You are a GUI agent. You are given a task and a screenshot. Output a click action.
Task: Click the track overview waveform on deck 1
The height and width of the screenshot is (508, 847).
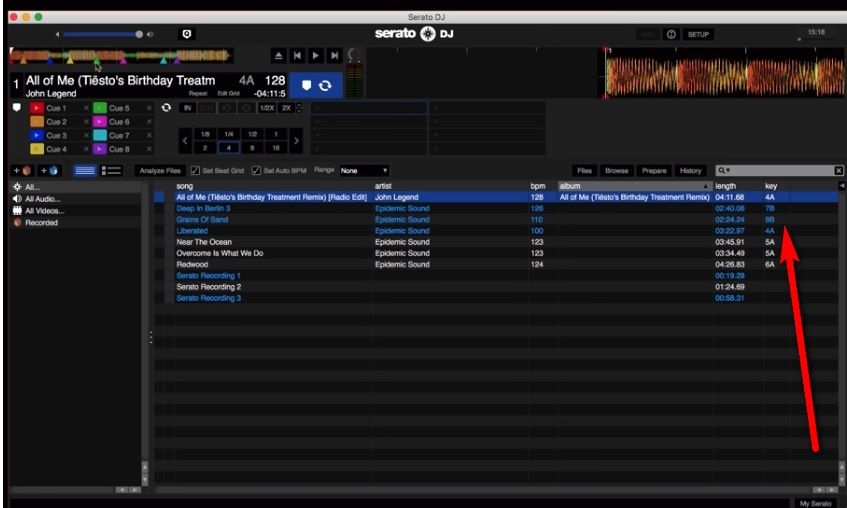122,55
